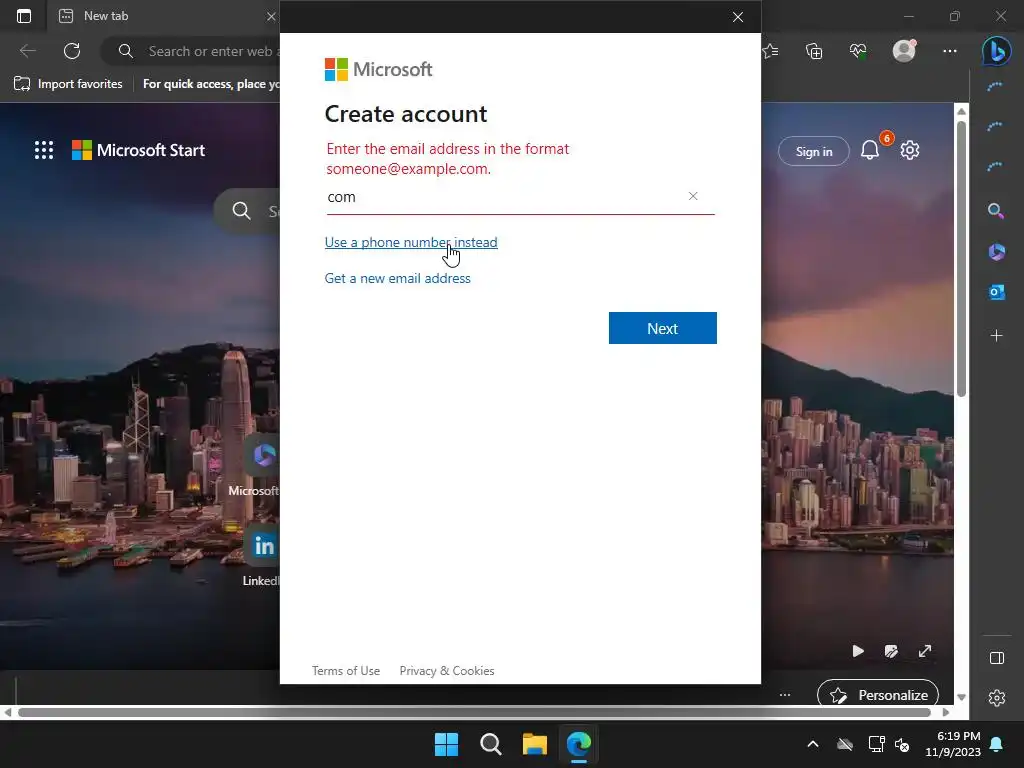The width and height of the screenshot is (1024, 768).
Task: Open background edit image icon
Action: [x=891, y=651]
